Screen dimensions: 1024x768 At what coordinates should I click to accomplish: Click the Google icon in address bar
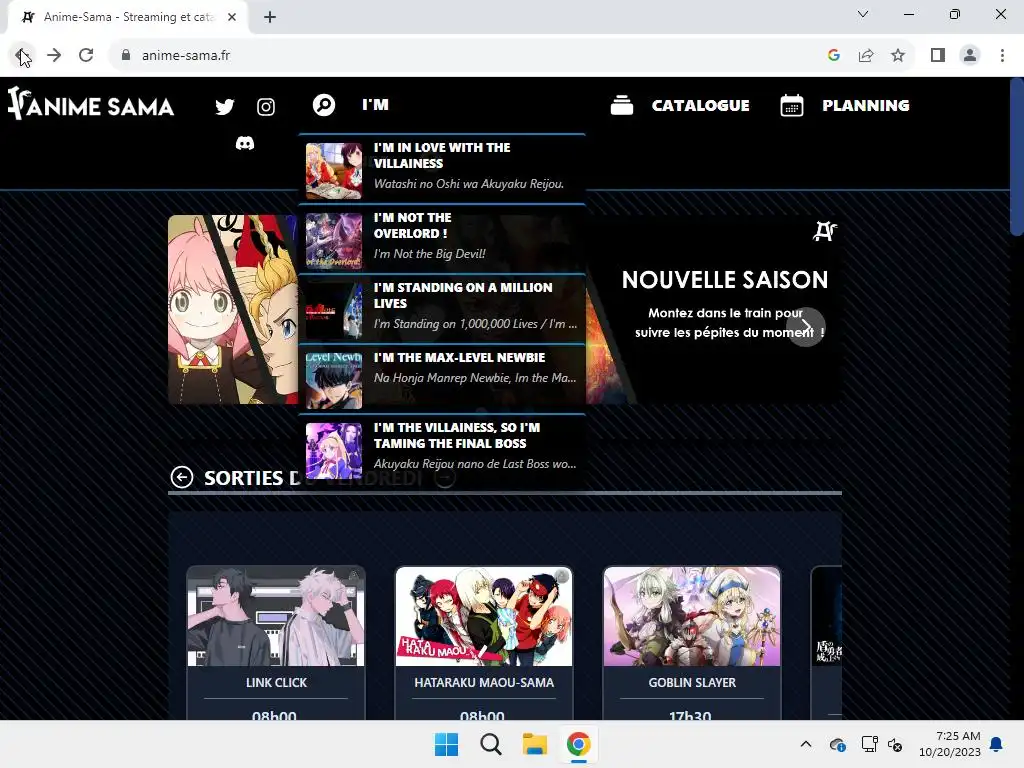(833, 56)
